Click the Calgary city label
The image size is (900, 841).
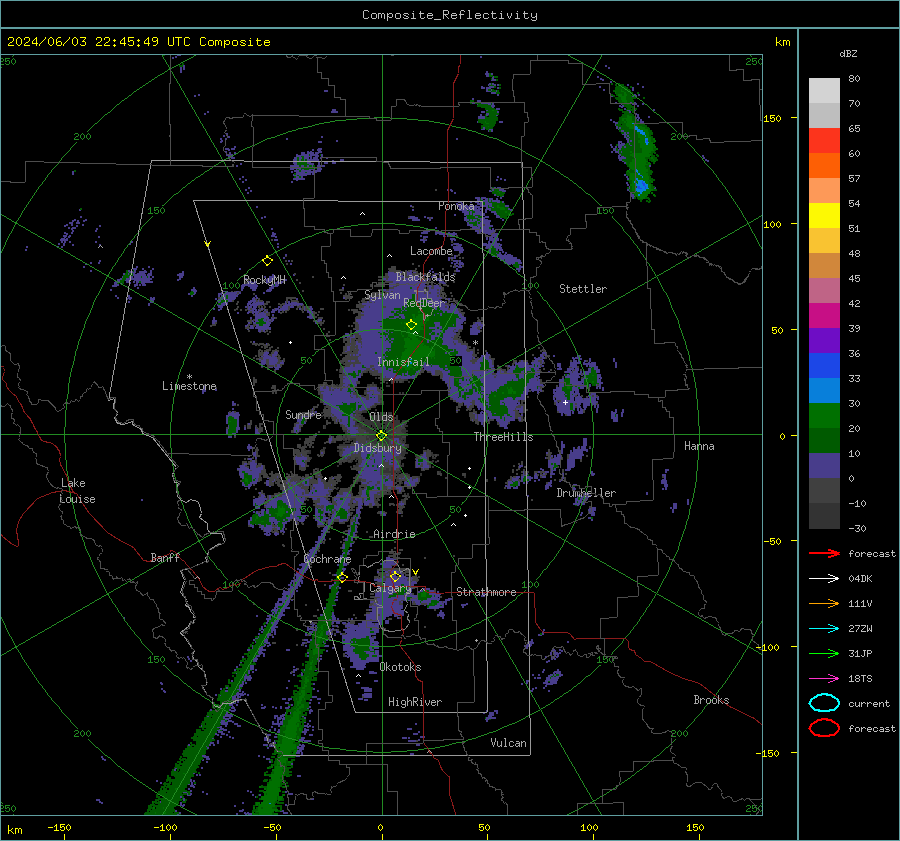(390, 588)
